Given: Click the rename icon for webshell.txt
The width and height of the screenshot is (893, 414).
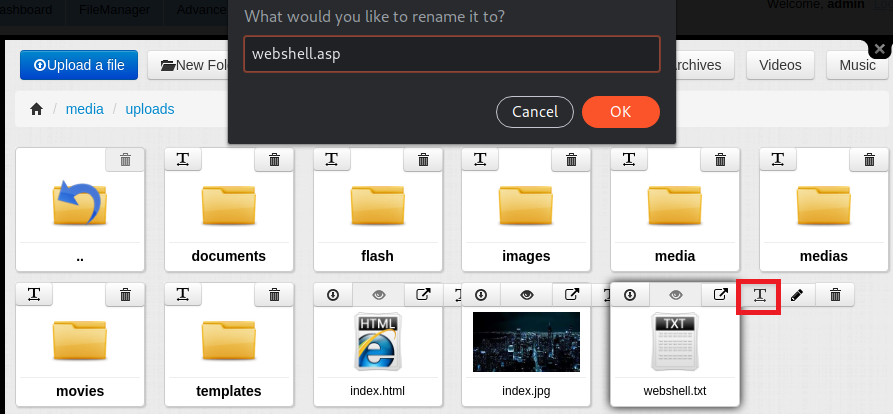Looking at the screenshot, I should click(x=759, y=295).
